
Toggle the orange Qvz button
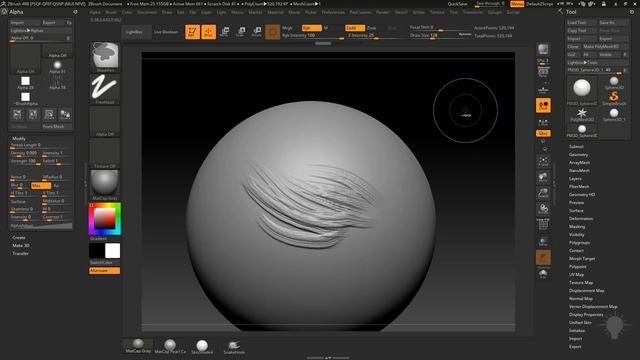[x=543, y=133]
